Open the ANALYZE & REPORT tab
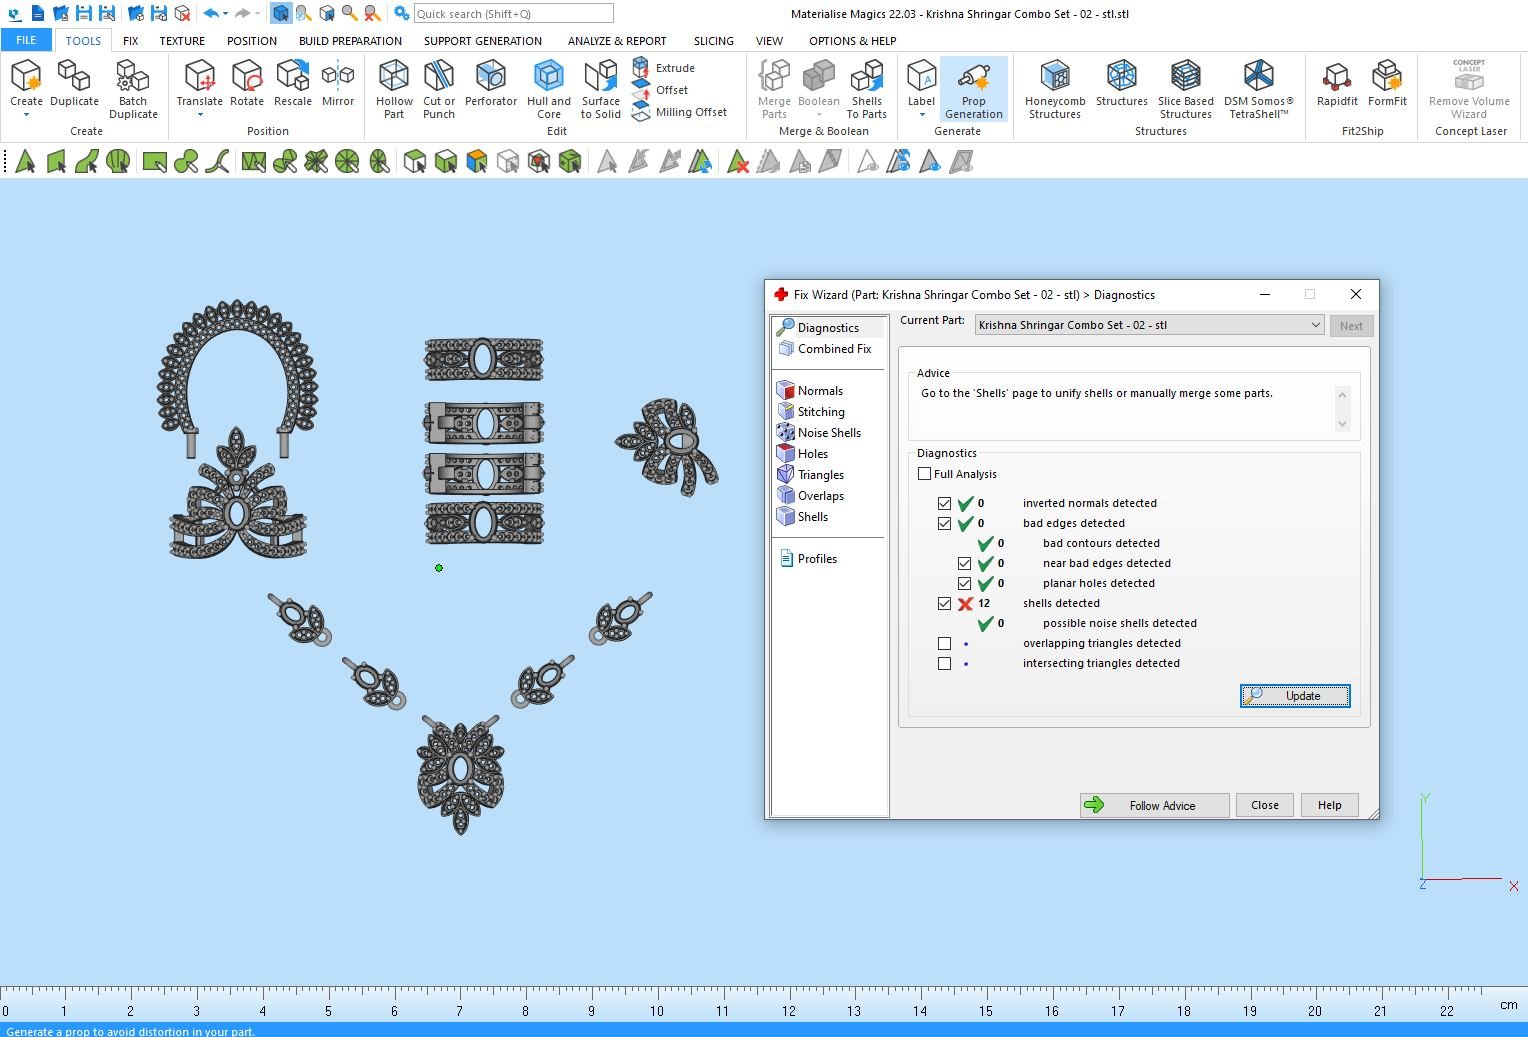Viewport: 1528px width, 1037px height. tap(616, 41)
